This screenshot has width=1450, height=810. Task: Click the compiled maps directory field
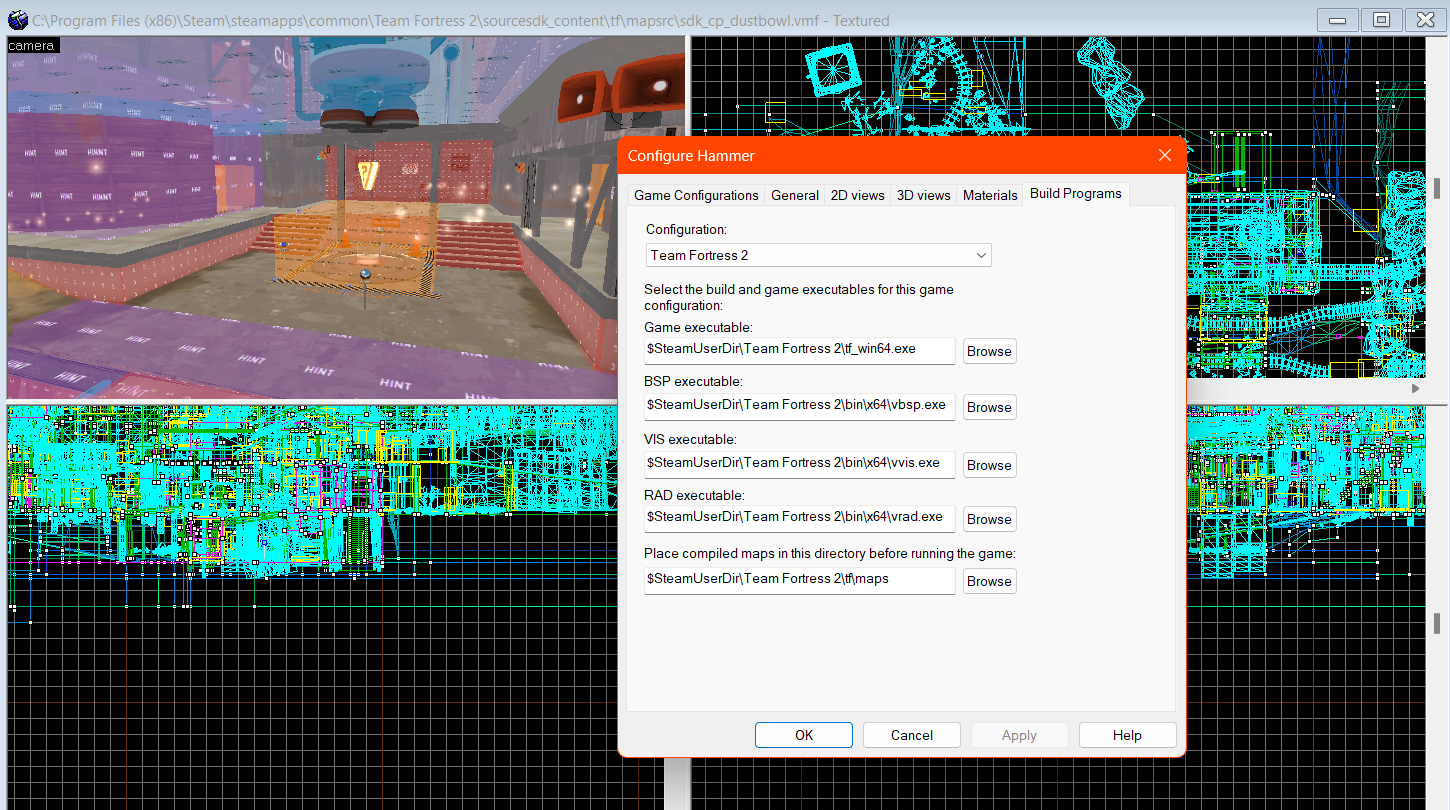pos(800,580)
